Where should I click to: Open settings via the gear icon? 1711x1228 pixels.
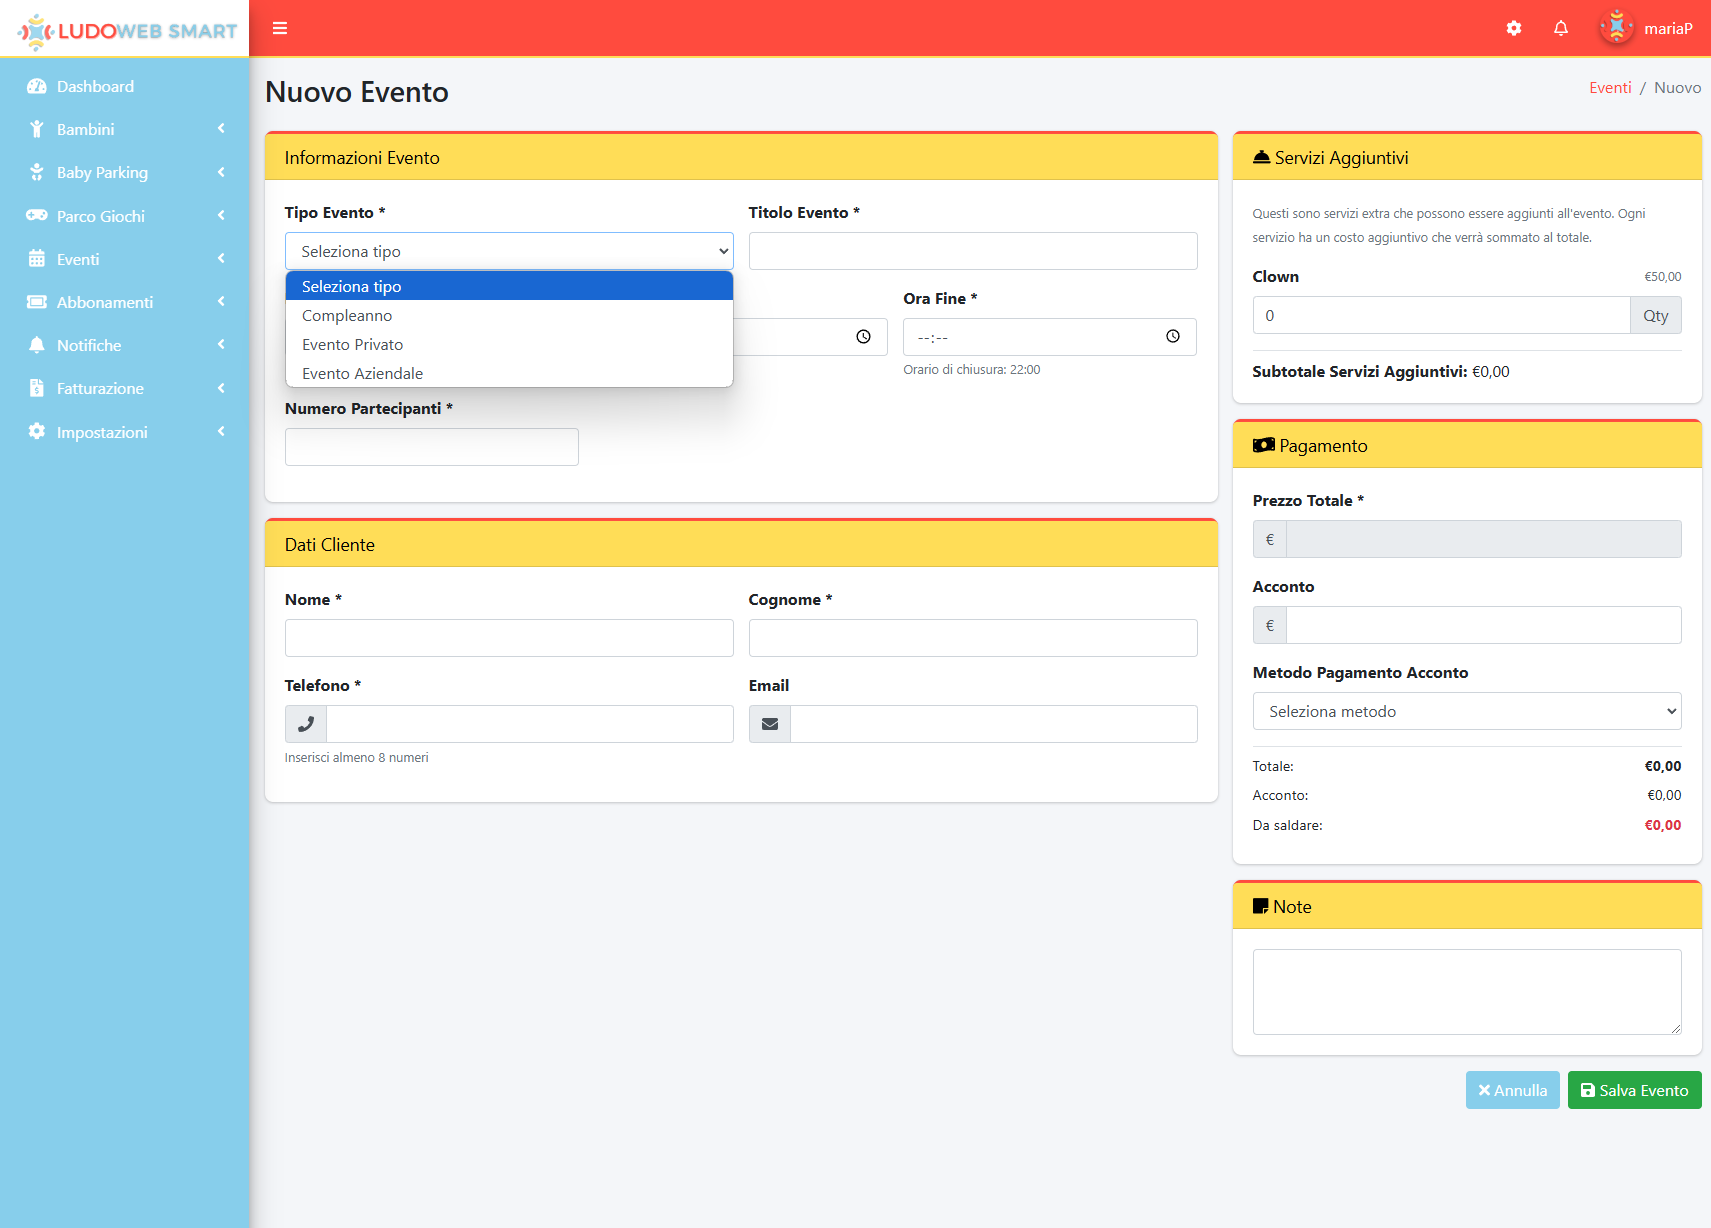1514,28
